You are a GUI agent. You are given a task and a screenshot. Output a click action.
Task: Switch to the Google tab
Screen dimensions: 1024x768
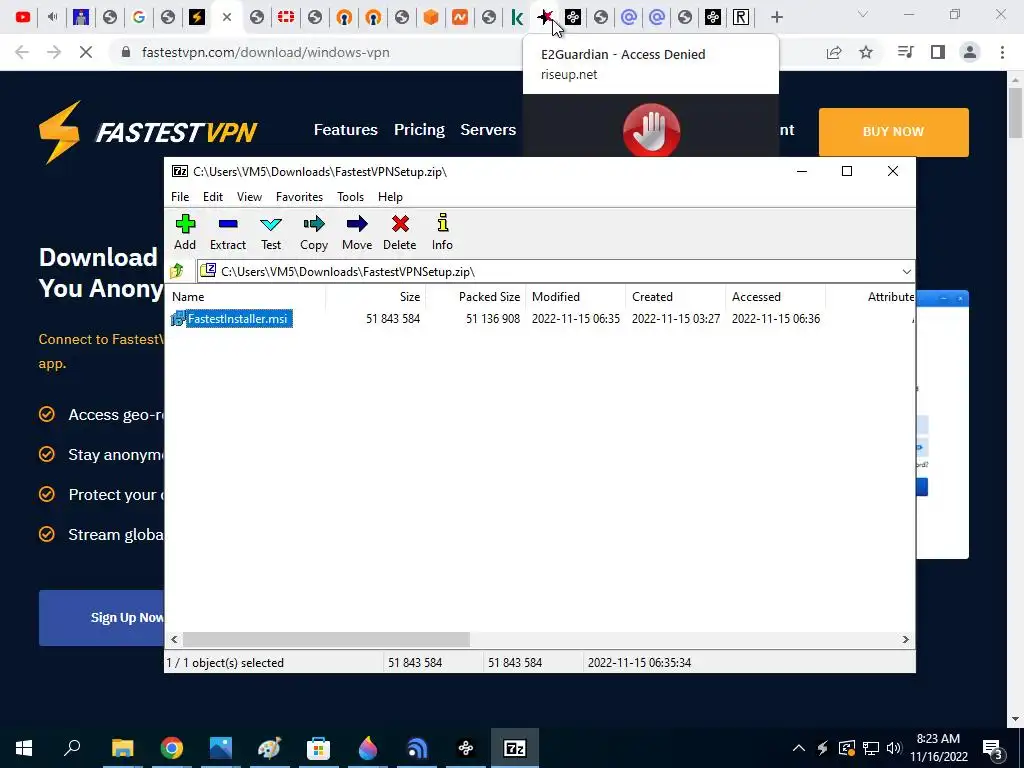pyautogui.click(x=138, y=17)
